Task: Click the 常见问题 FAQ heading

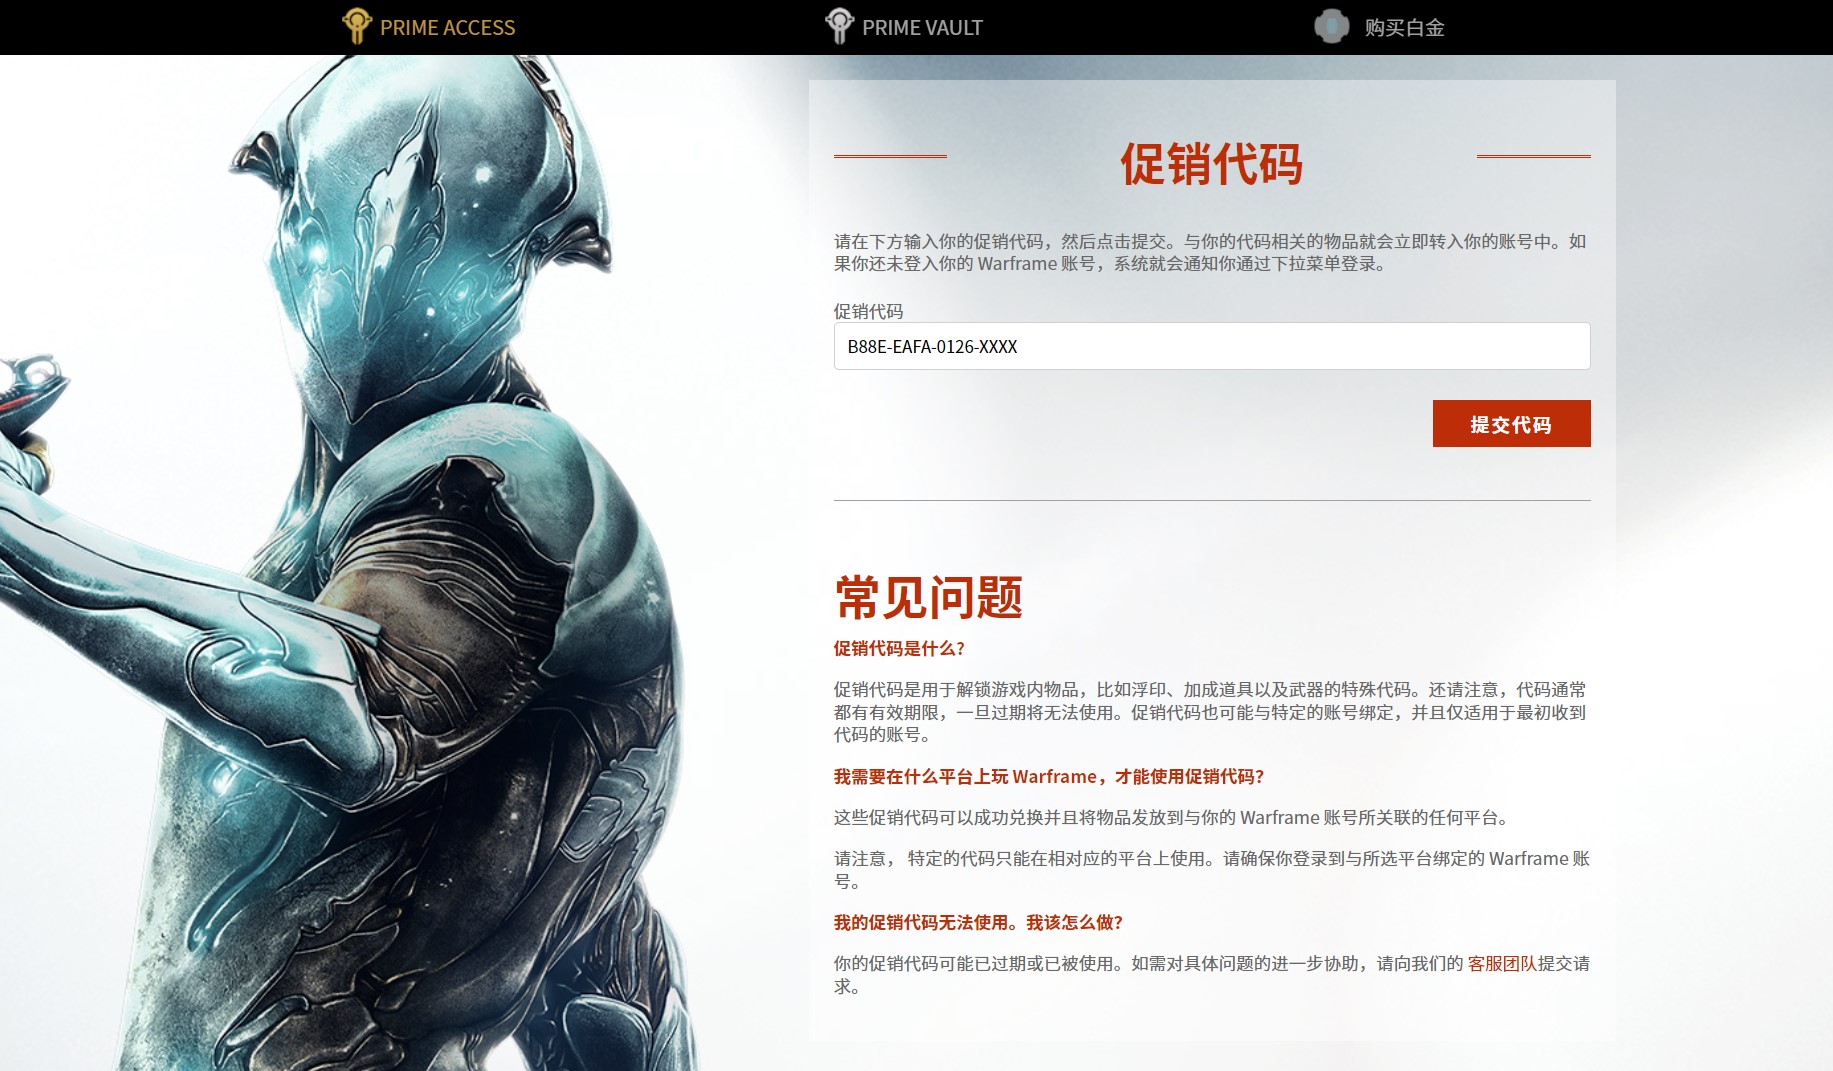Action: point(929,598)
